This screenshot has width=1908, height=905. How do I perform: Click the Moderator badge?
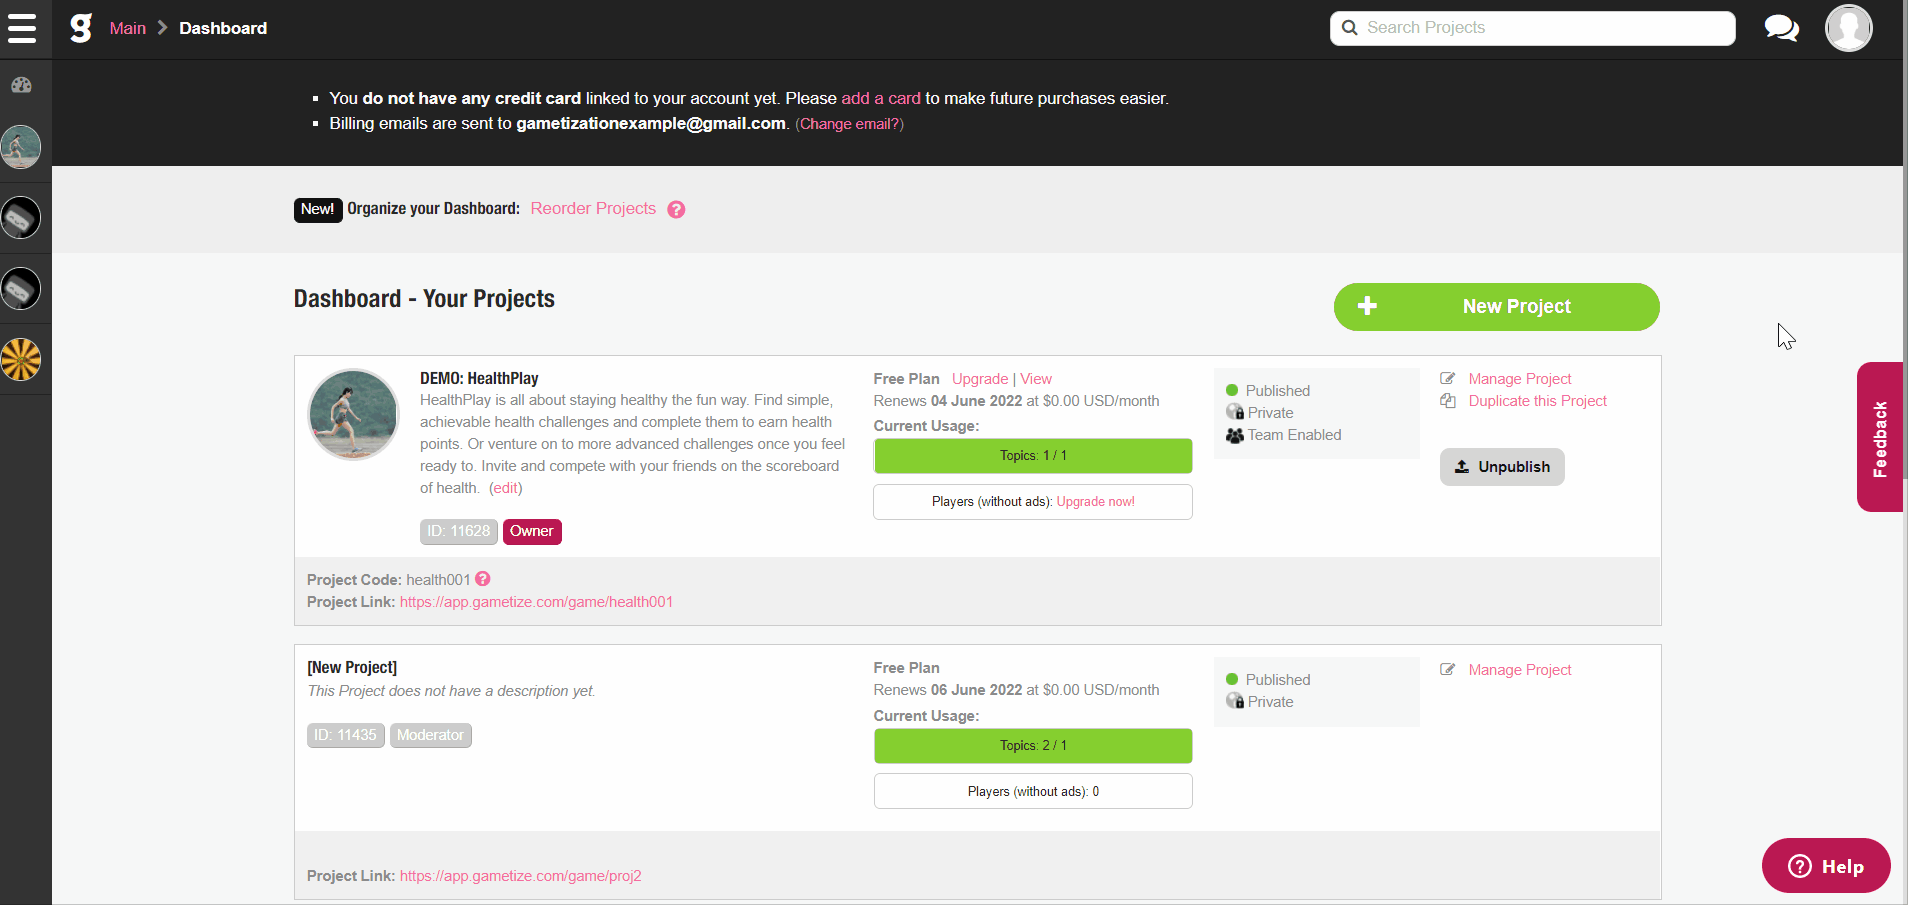click(430, 735)
